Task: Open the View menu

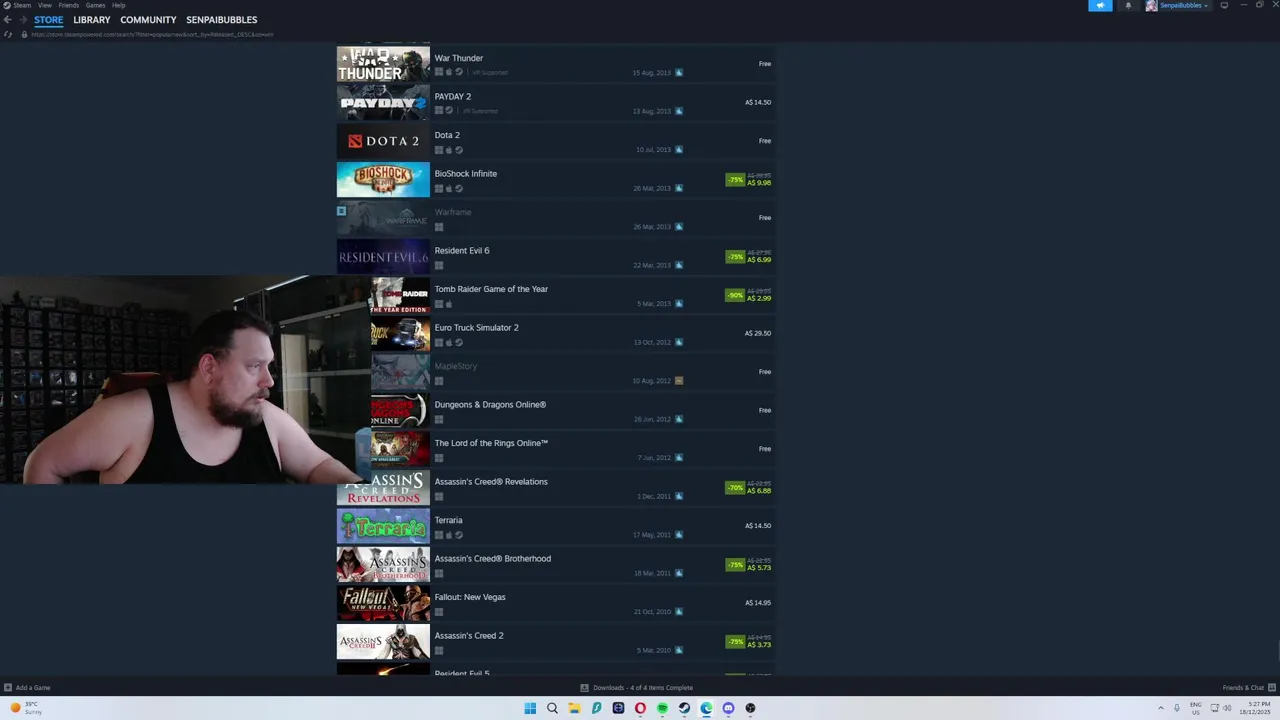Action: tap(45, 5)
